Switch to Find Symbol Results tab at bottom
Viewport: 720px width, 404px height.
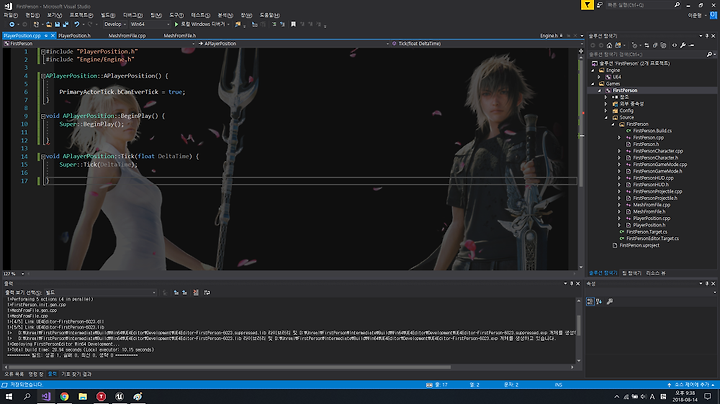pyautogui.click(x=76, y=374)
